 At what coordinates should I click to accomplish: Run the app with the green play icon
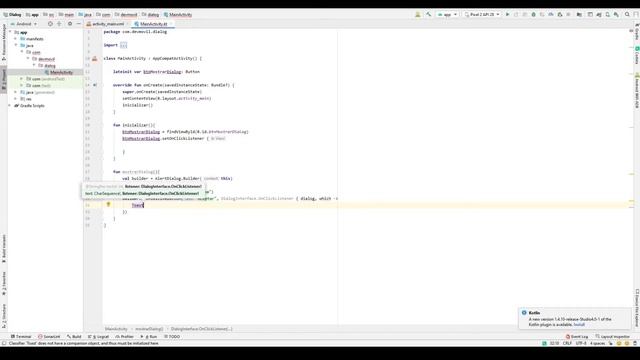pyautogui.click(x=508, y=14)
